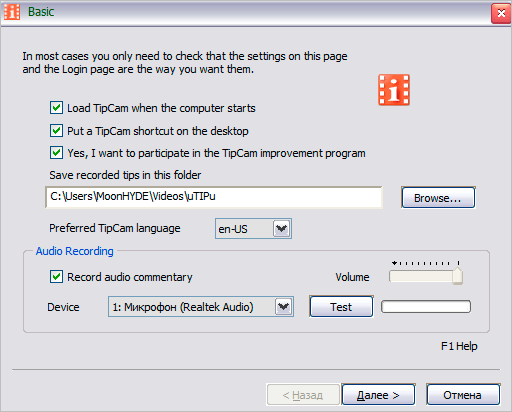512x412 pixels.
Task: Click the save folder path field
Action: pos(214,197)
